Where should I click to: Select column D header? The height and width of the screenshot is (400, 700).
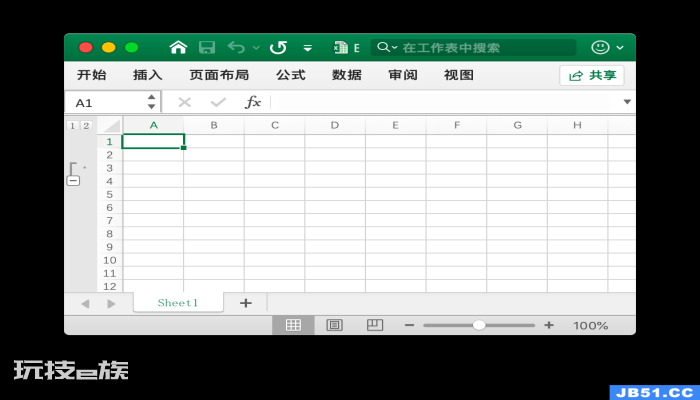tap(335, 125)
